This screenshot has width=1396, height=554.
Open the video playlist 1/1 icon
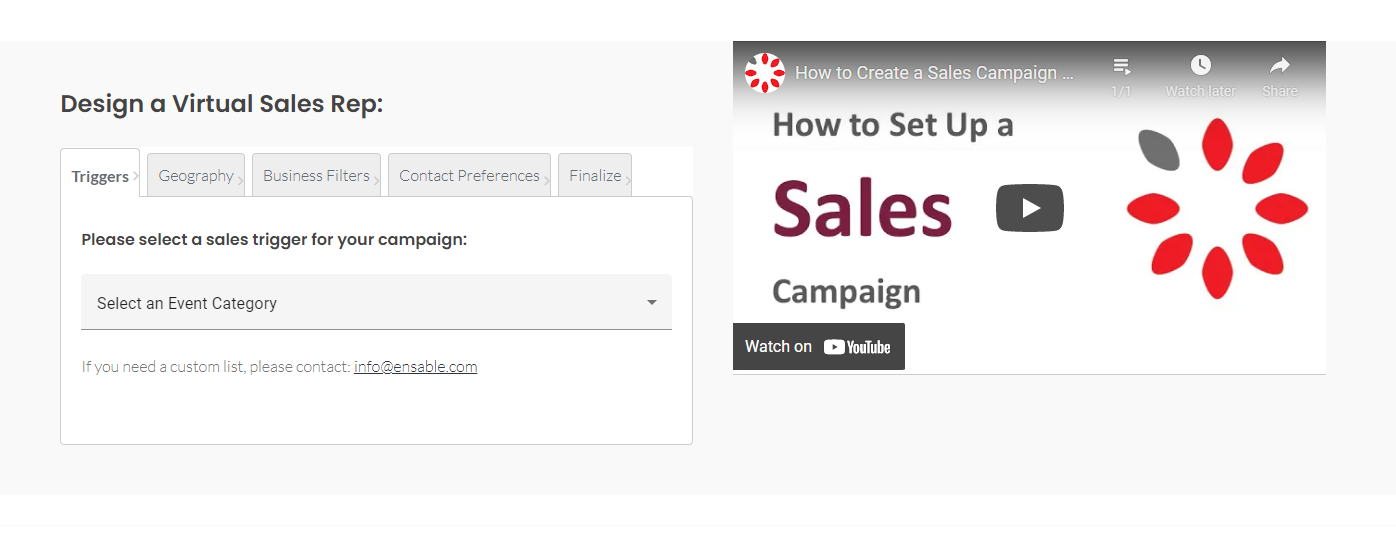pyautogui.click(x=1121, y=66)
